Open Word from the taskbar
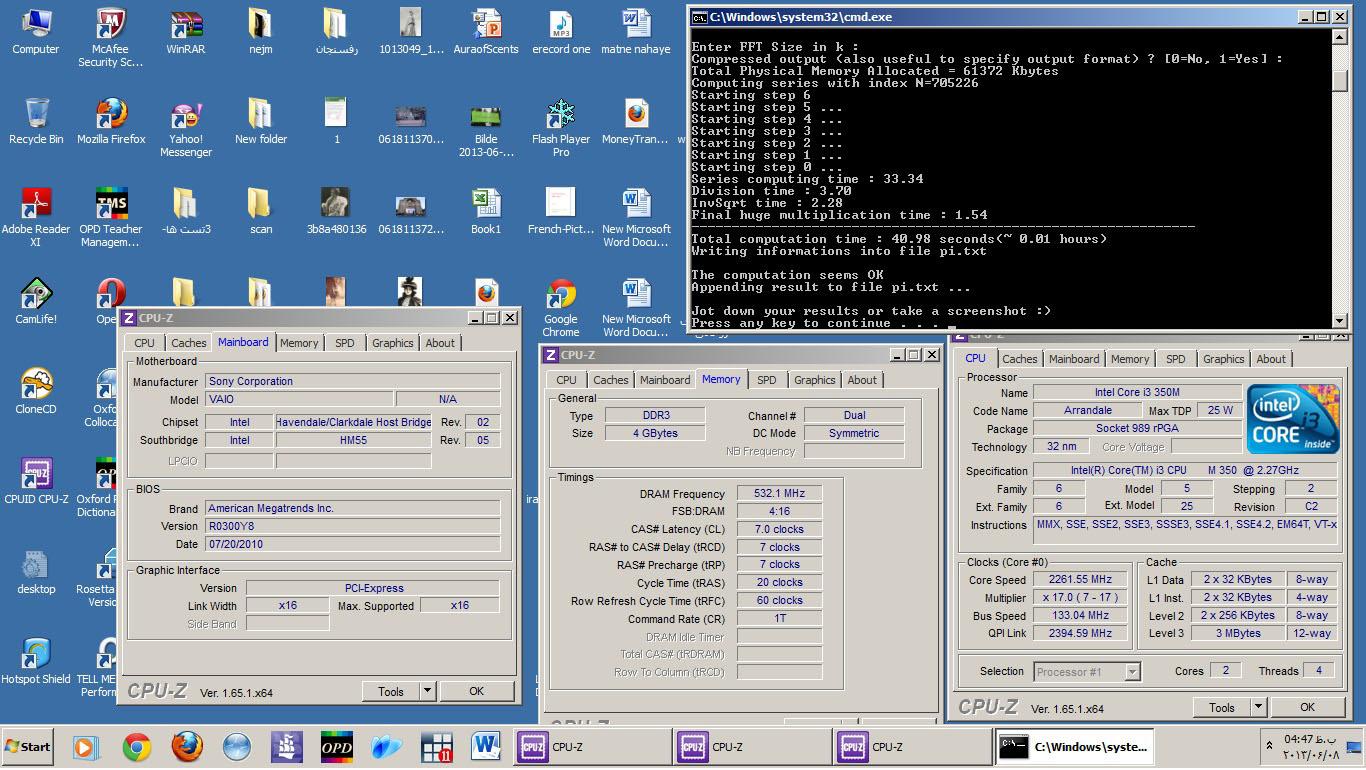Image resolution: width=1366 pixels, height=770 pixels. [x=486, y=747]
